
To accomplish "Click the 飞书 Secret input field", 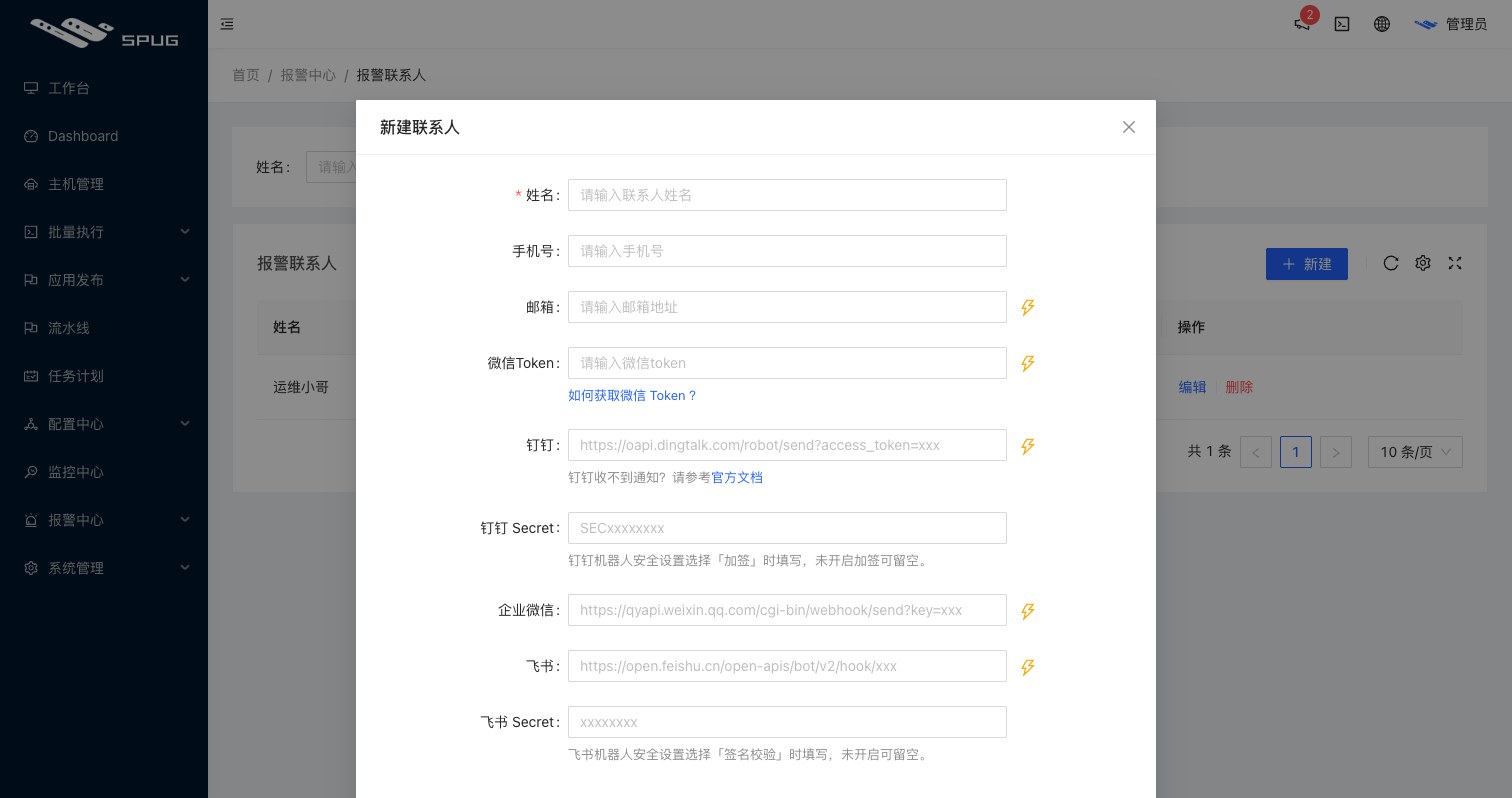I will (x=787, y=722).
